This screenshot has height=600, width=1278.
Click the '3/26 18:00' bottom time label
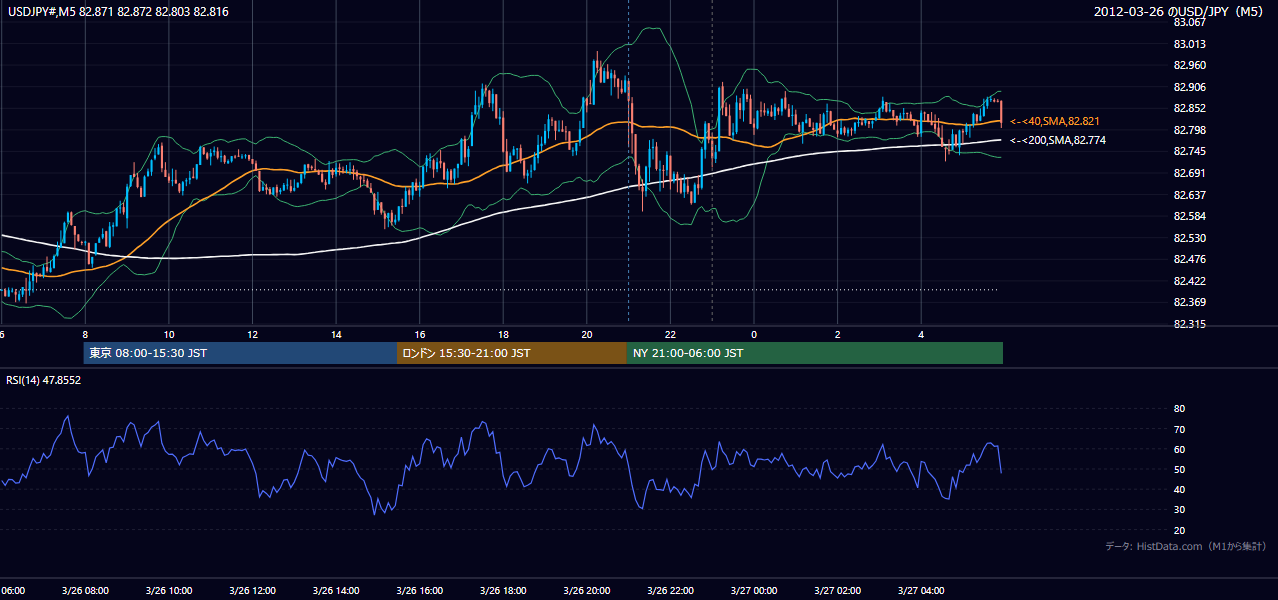pos(503,591)
